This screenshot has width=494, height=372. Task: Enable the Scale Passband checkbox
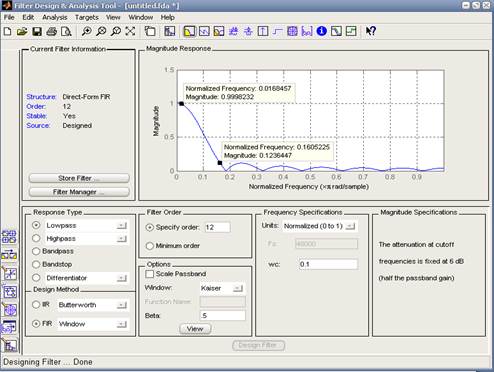(x=150, y=274)
